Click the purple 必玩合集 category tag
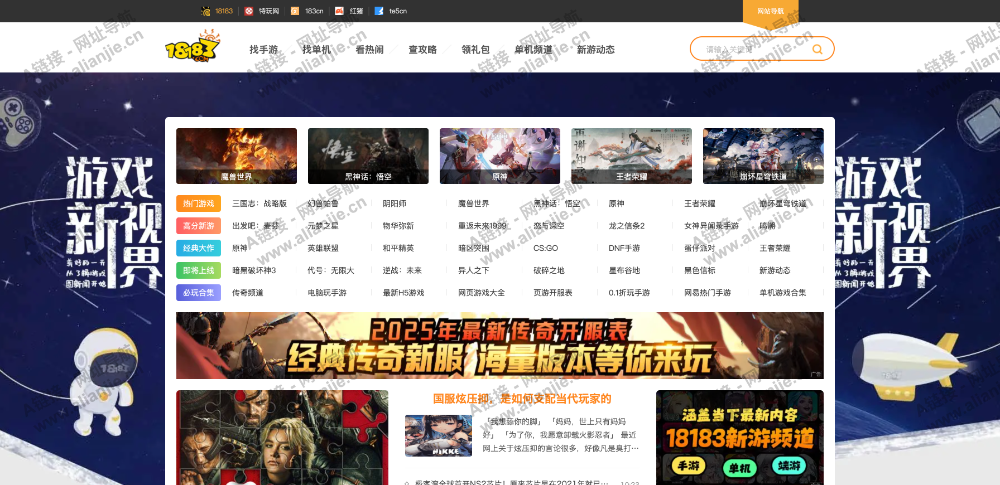 click(x=198, y=293)
